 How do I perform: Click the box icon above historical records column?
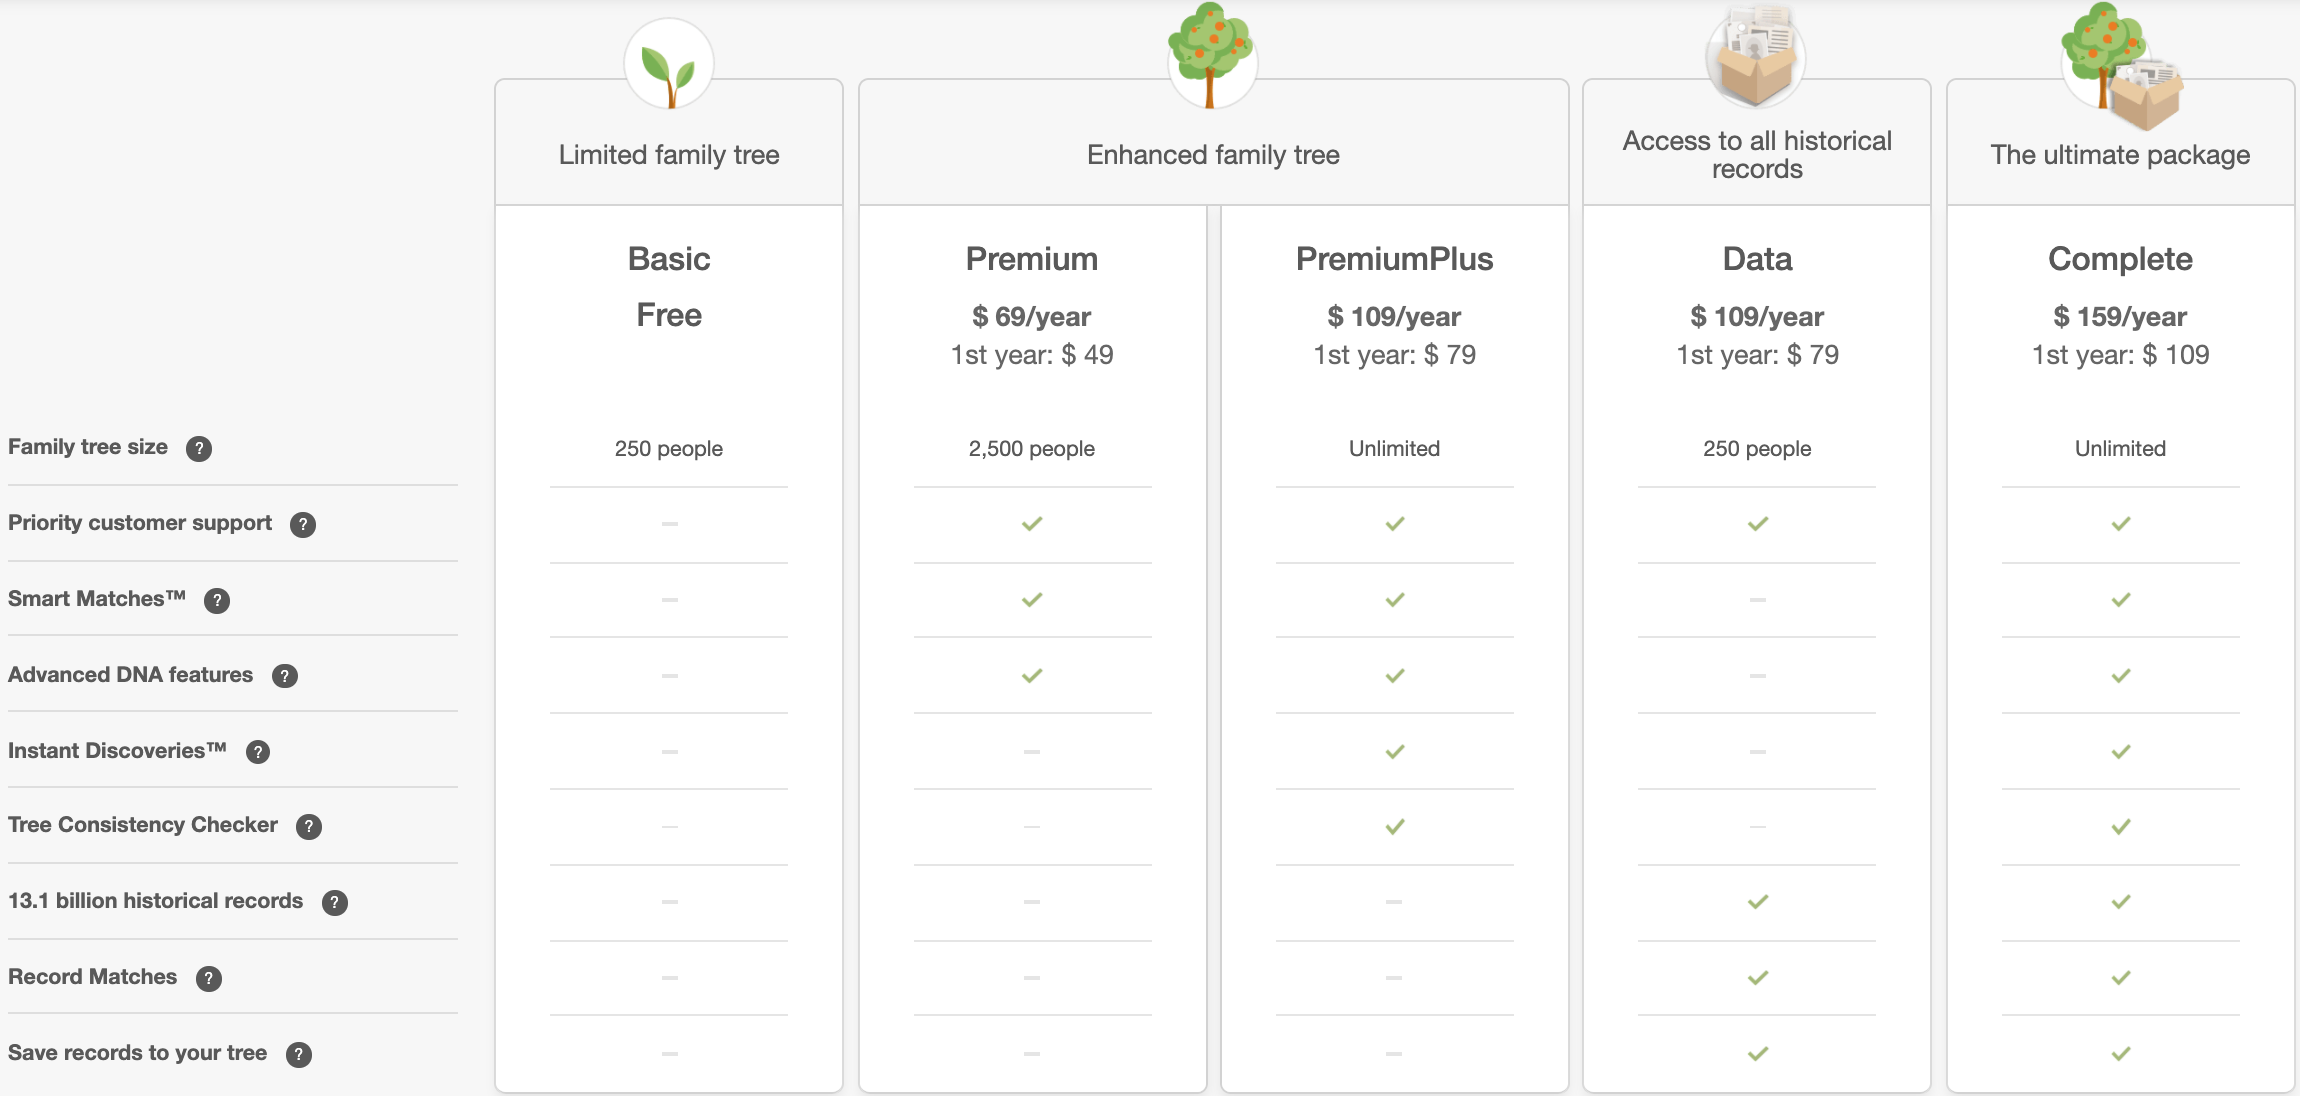(x=1755, y=57)
